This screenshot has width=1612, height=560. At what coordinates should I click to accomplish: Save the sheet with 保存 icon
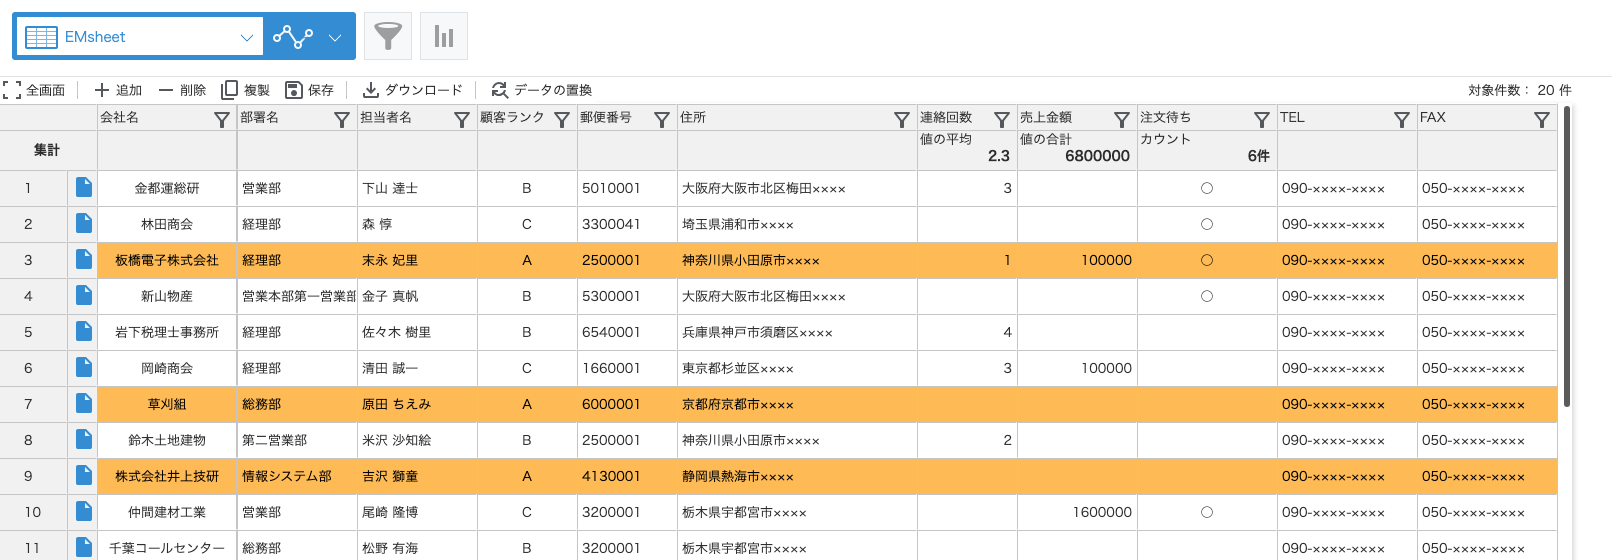[x=294, y=90]
